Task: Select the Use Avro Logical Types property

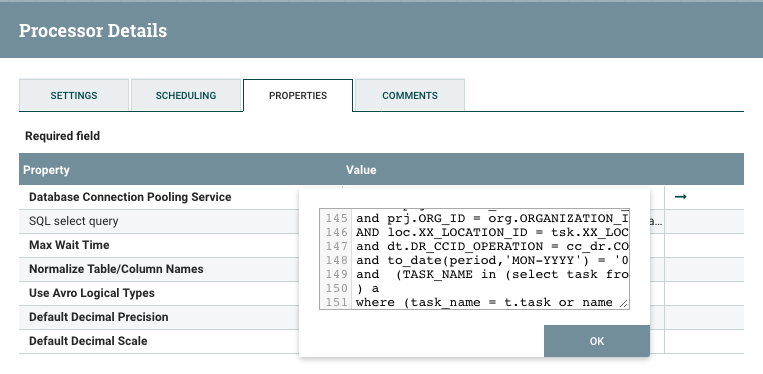Action: click(x=92, y=293)
